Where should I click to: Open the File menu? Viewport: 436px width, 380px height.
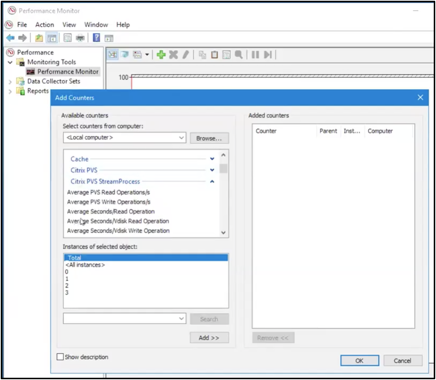[x=22, y=25]
